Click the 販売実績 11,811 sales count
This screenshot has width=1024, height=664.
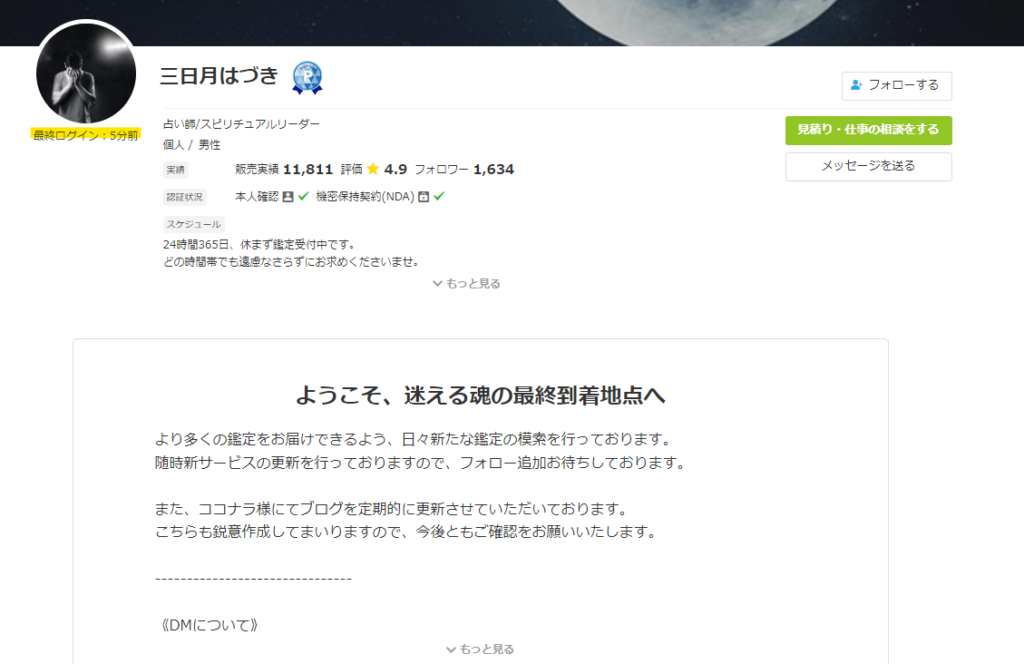point(284,170)
